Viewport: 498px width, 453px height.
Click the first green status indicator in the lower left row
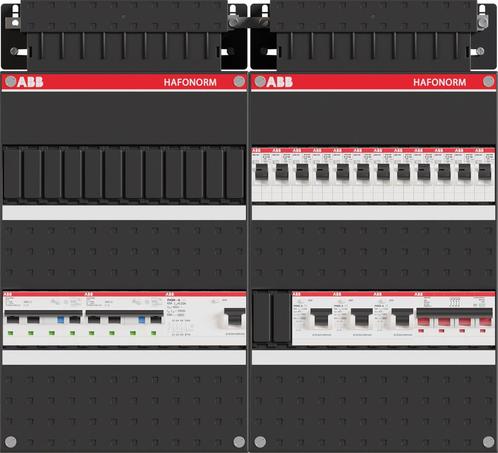[x=11, y=333]
